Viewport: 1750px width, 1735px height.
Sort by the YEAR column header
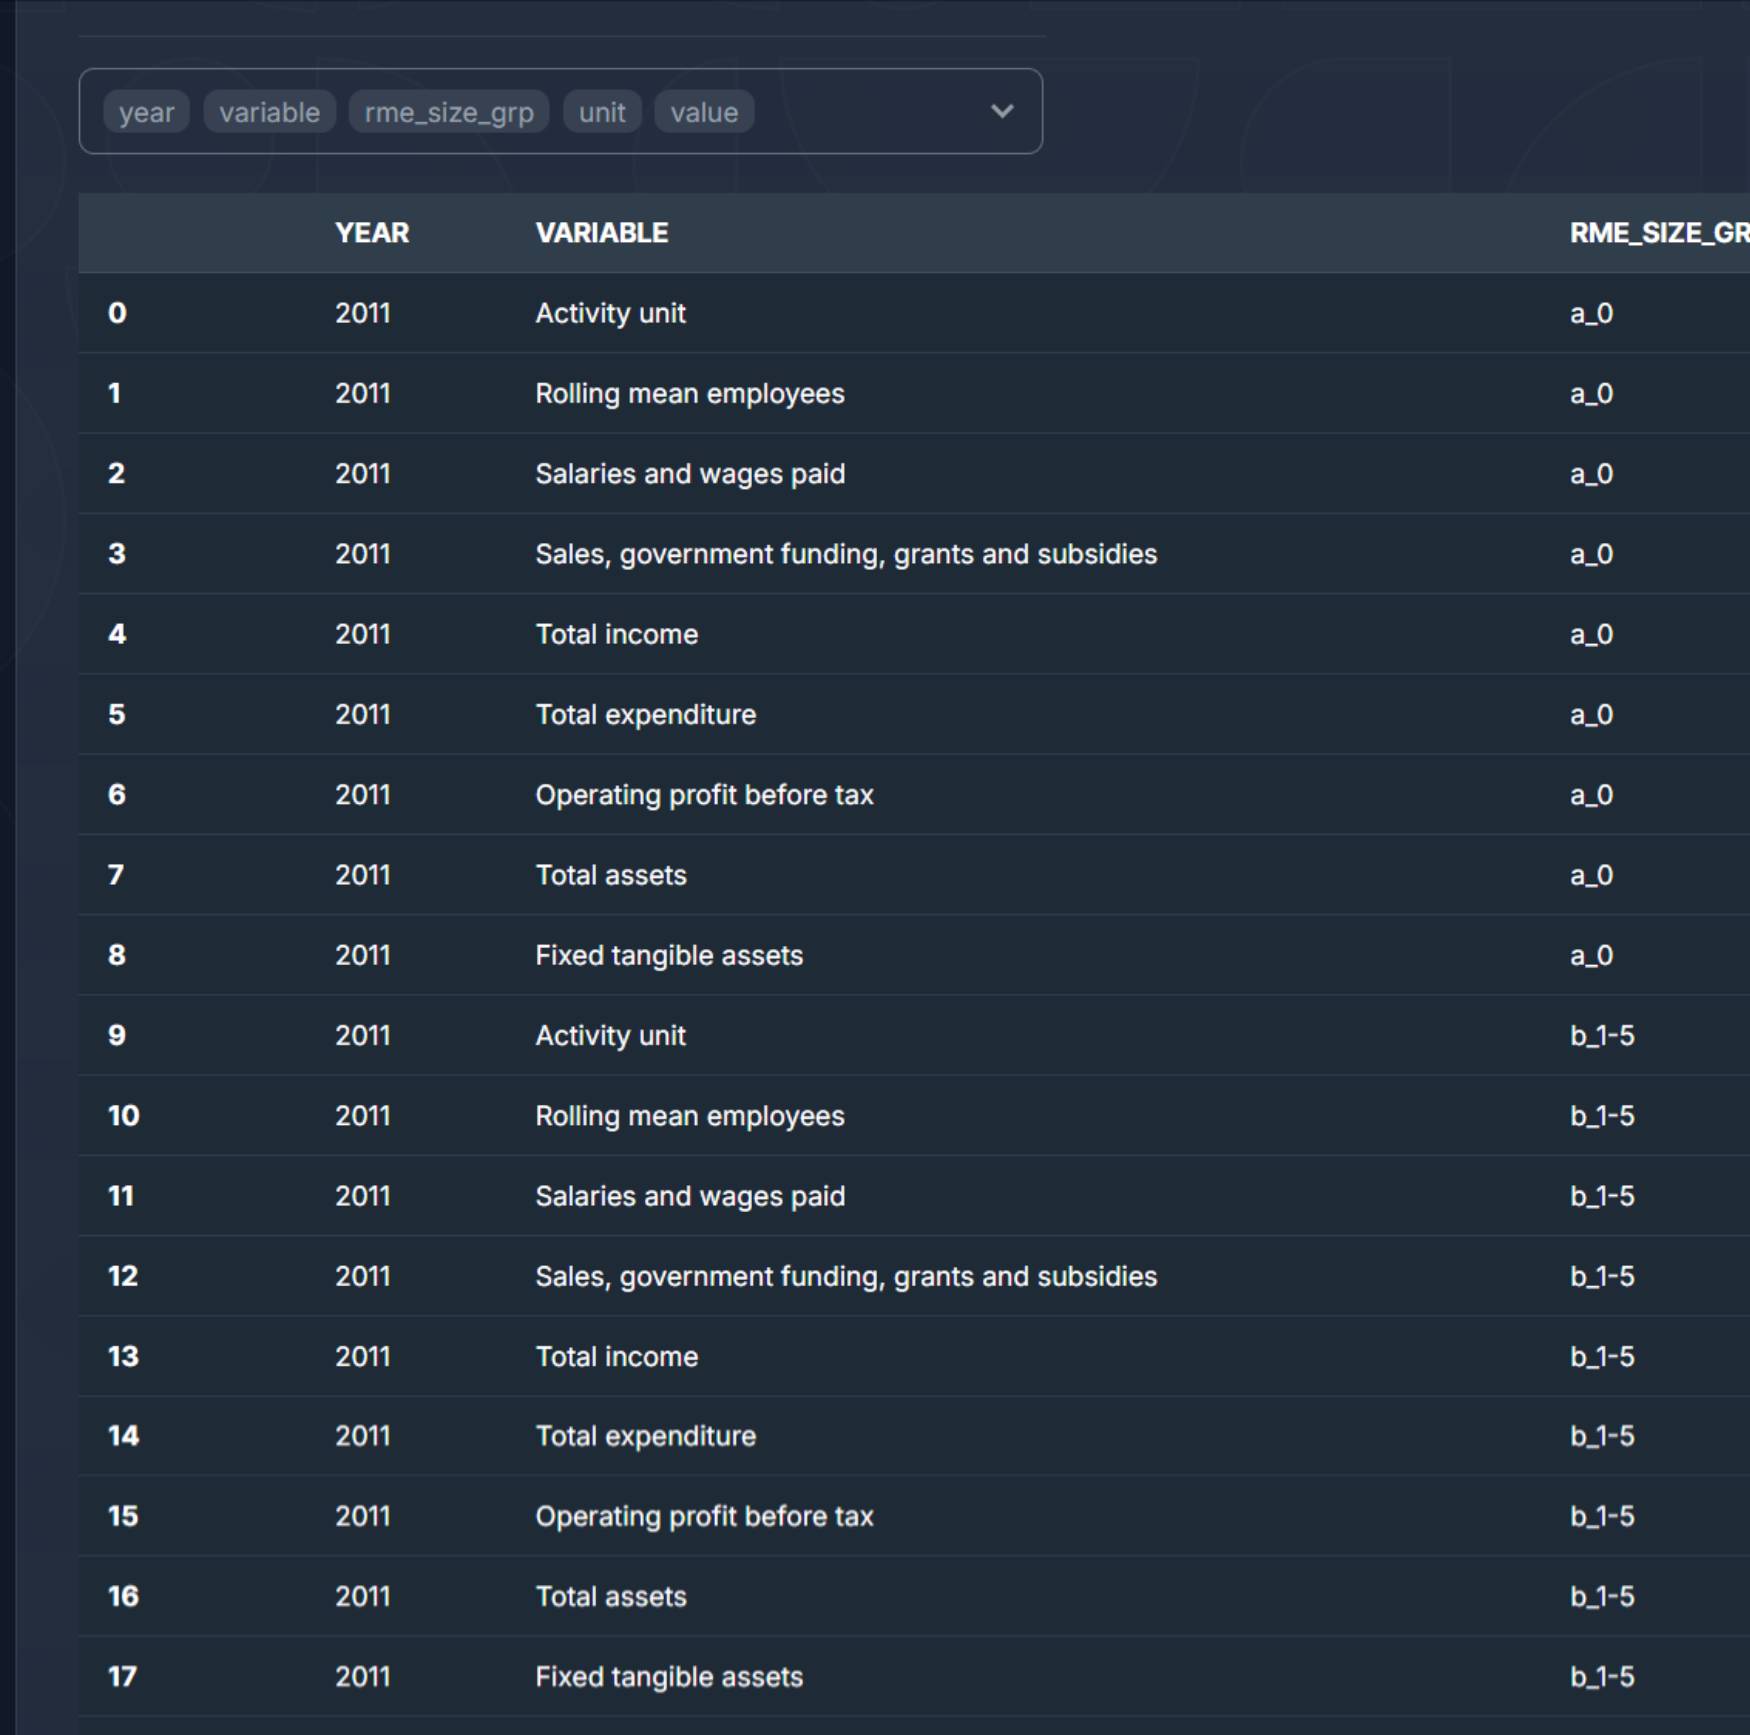point(372,233)
